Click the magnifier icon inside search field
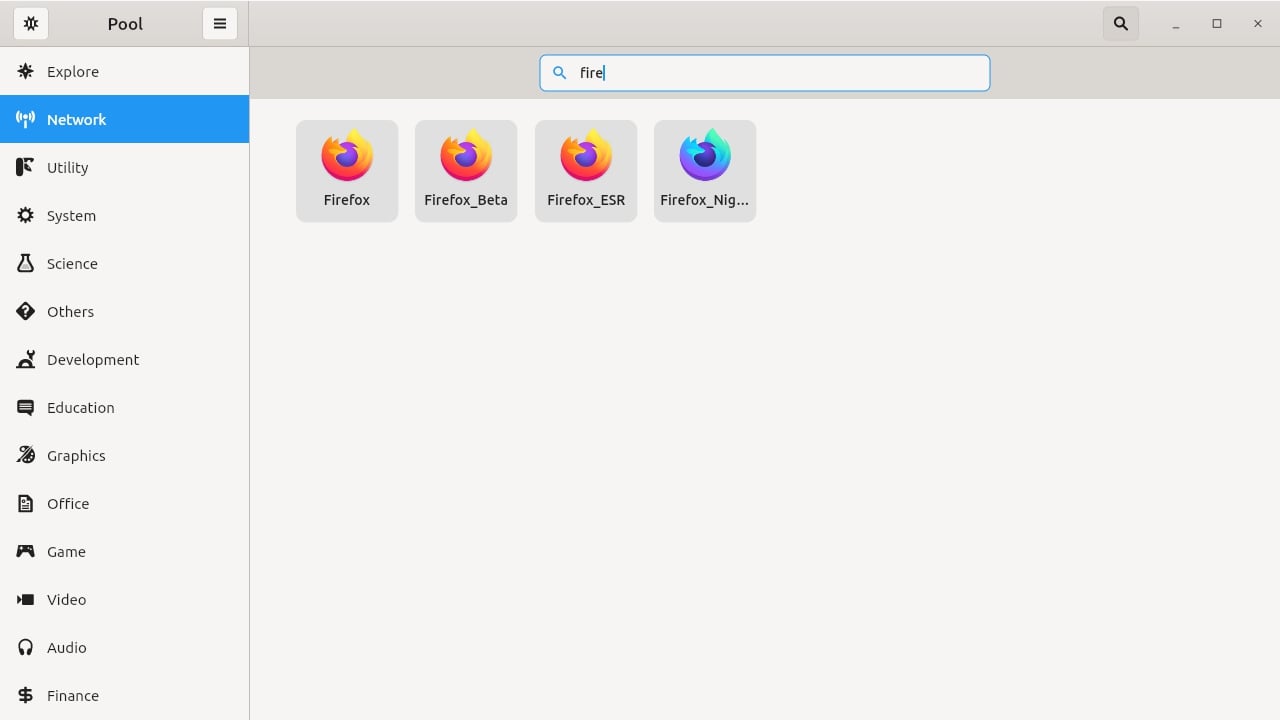 tap(560, 73)
